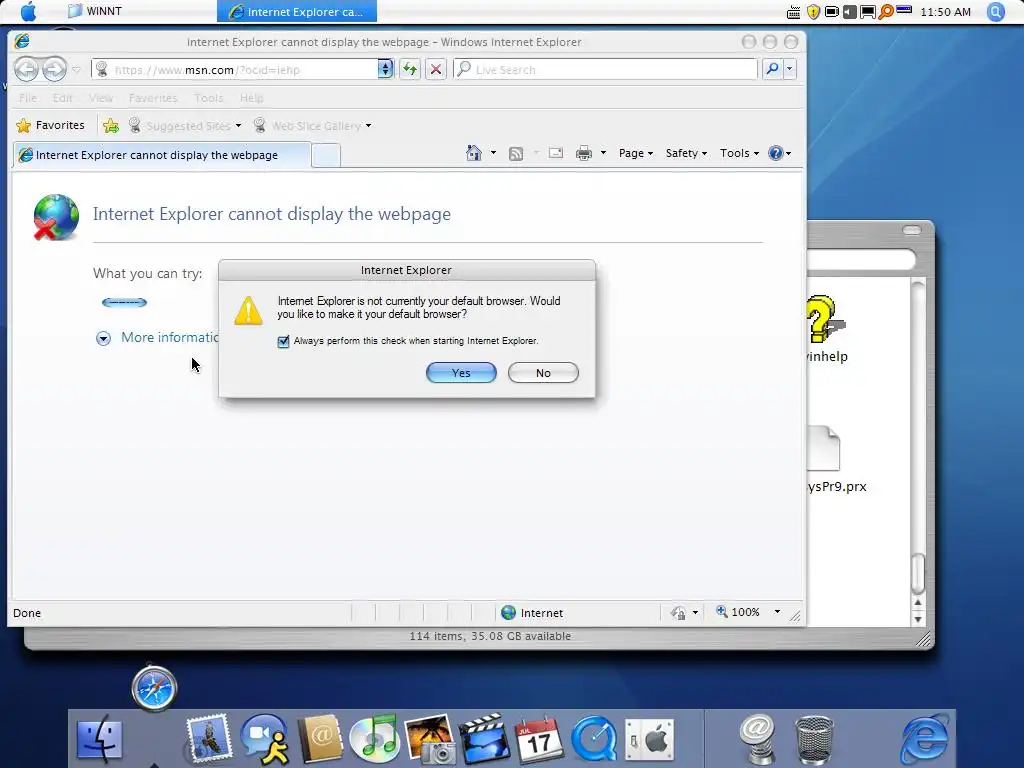Open iCal calendar showing 17
This screenshot has height=768, width=1024.
point(539,739)
